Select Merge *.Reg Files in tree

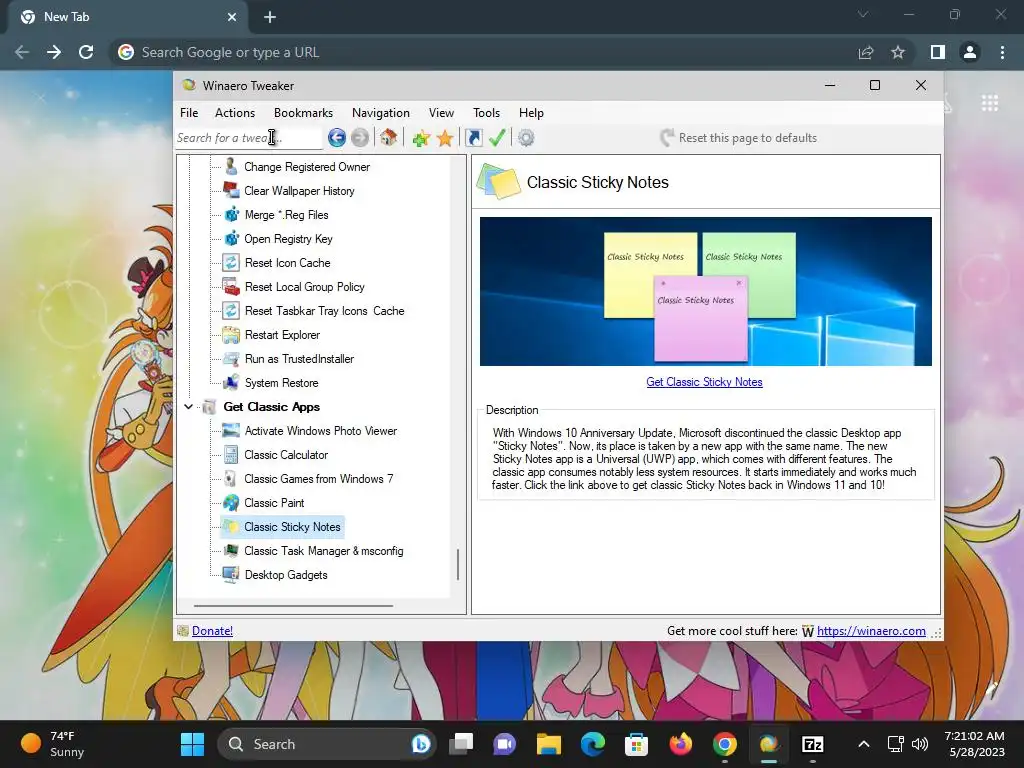pyautogui.click(x=286, y=215)
